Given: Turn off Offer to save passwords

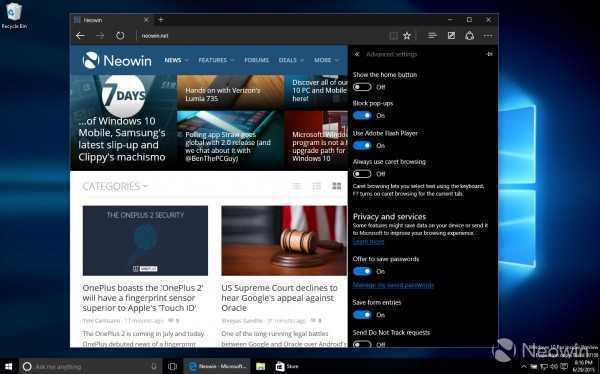Looking at the screenshot, I should point(362,271).
